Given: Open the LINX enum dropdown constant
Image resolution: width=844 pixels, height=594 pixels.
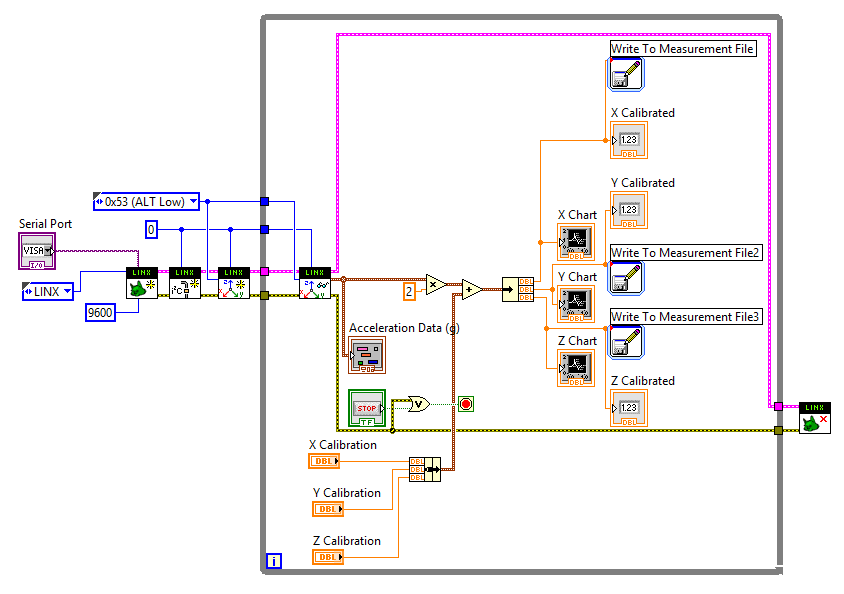Looking at the screenshot, I should tap(48, 292).
